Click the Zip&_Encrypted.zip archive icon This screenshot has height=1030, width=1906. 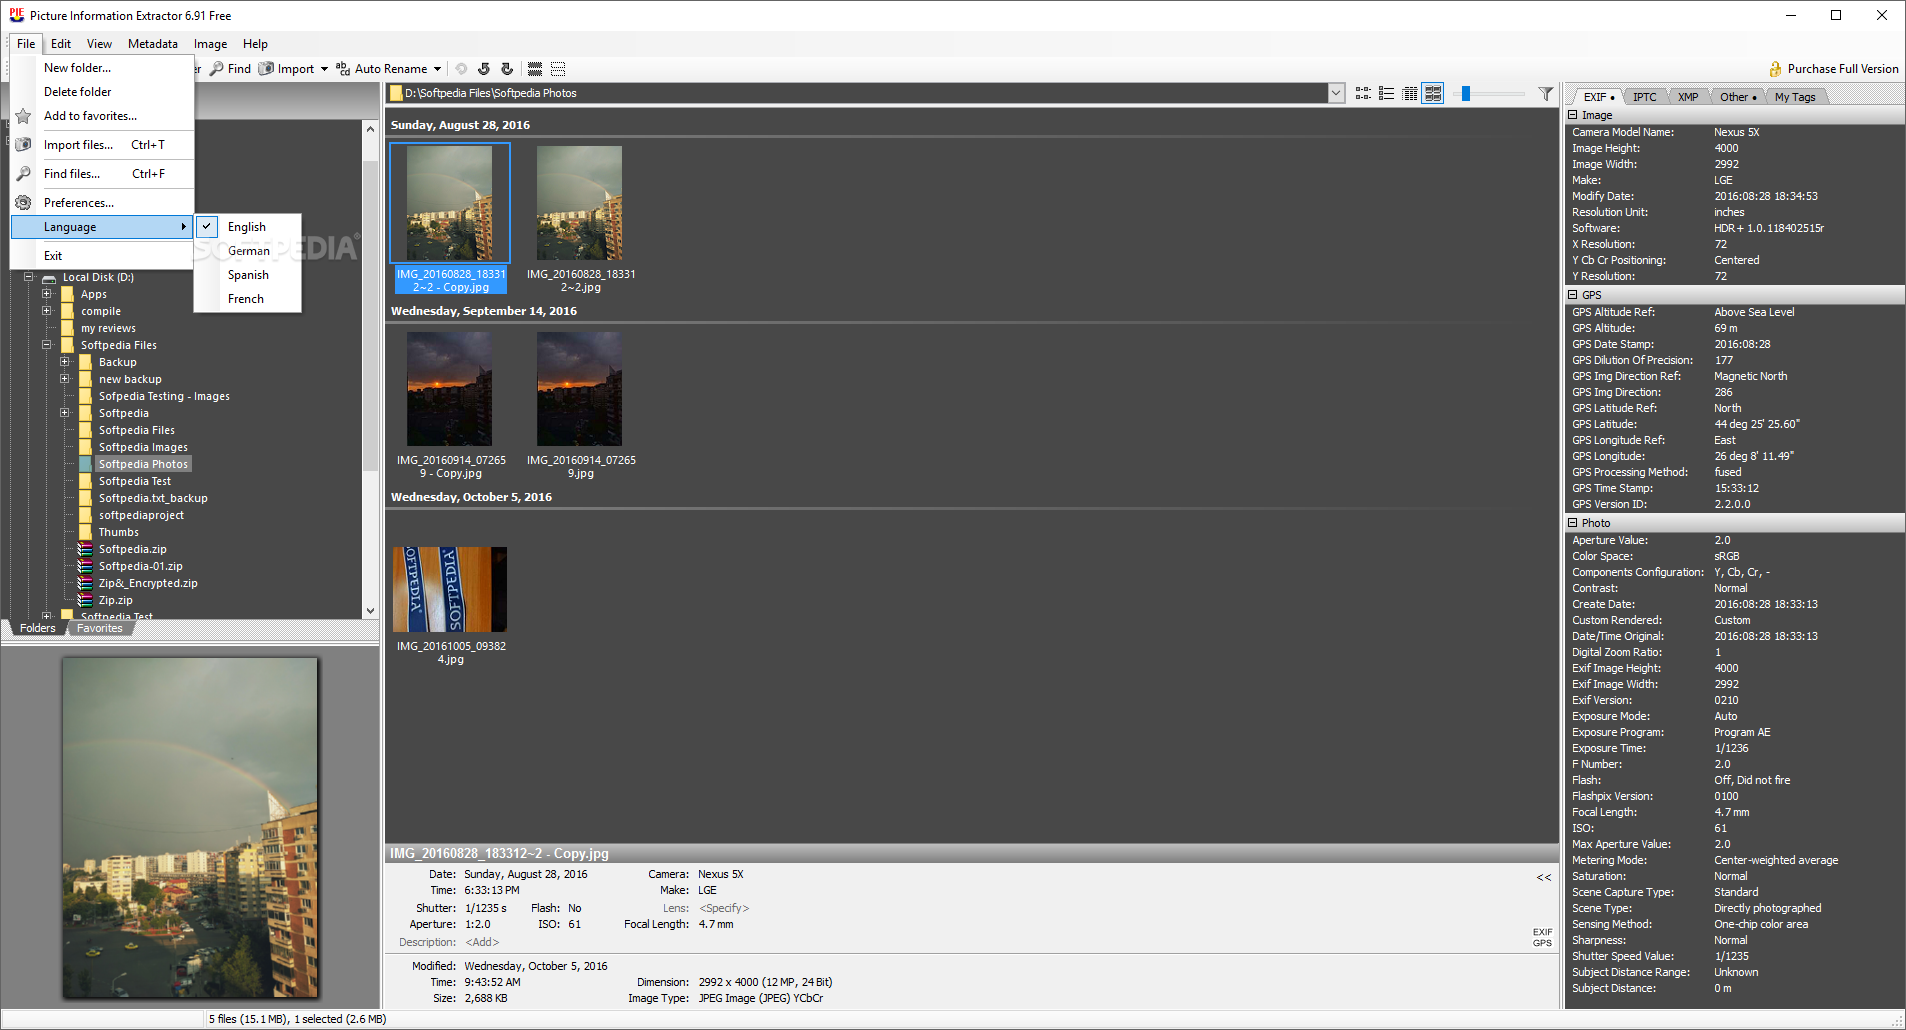(x=86, y=583)
